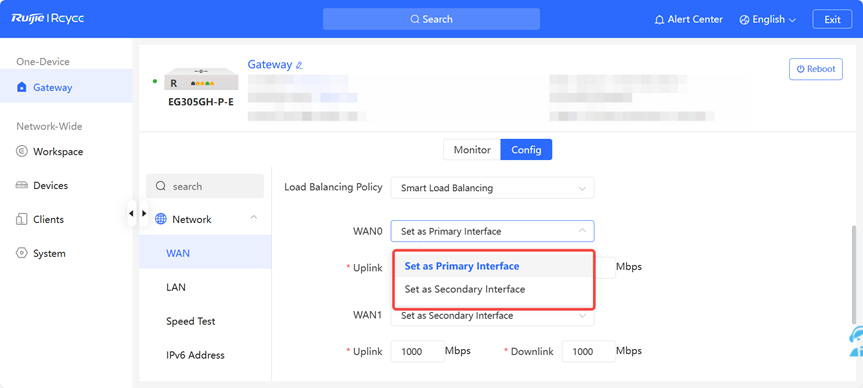The width and height of the screenshot is (863, 388).
Task: Click the config panel vertical scrollbar
Action: 854,274
